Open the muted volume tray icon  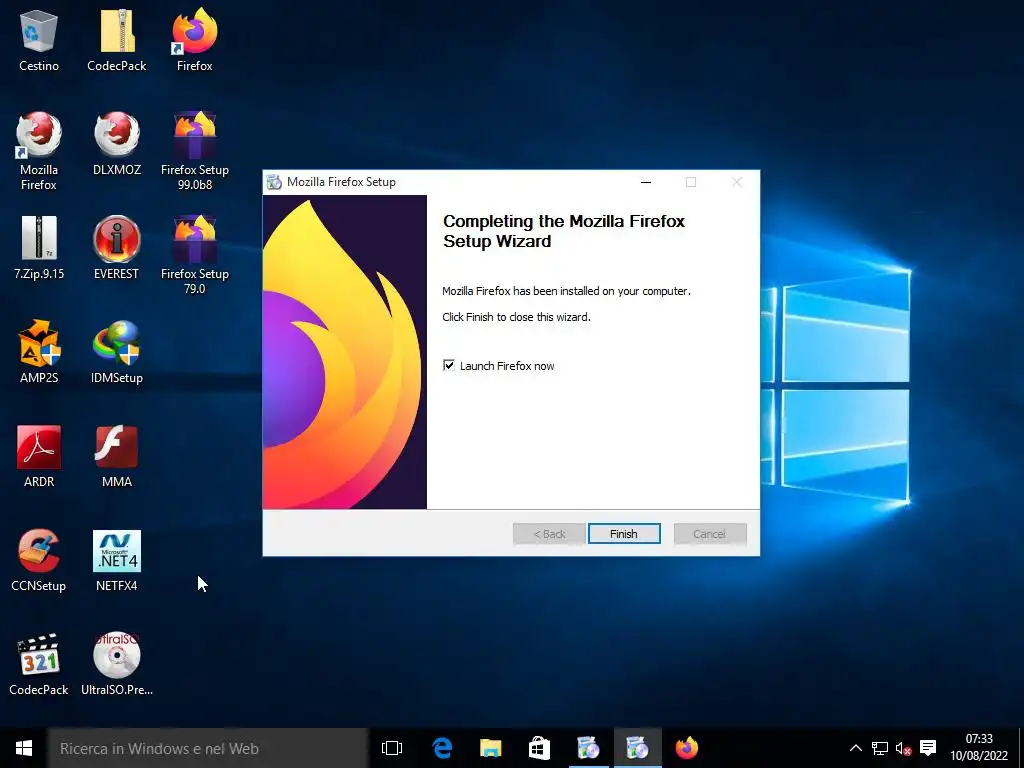click(x=903, y=748)
